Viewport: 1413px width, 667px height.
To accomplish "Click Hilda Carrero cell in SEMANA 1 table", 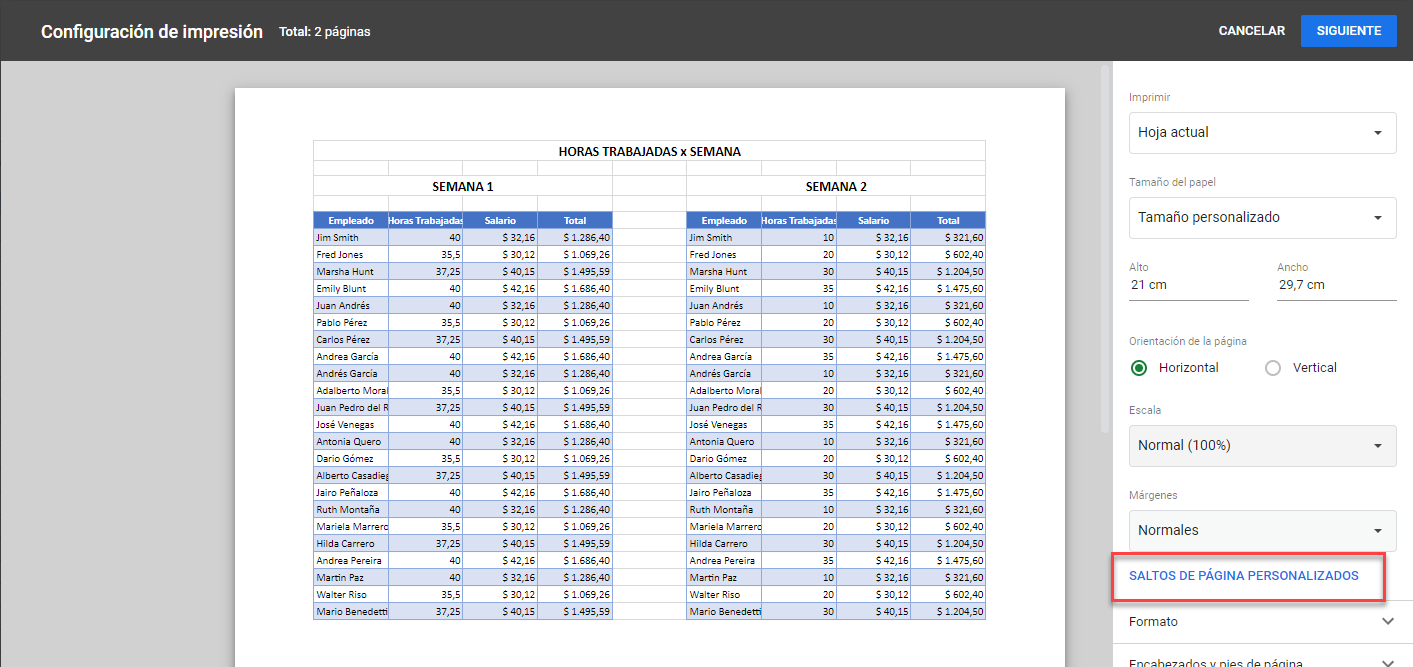I will (x=351, y=543).
